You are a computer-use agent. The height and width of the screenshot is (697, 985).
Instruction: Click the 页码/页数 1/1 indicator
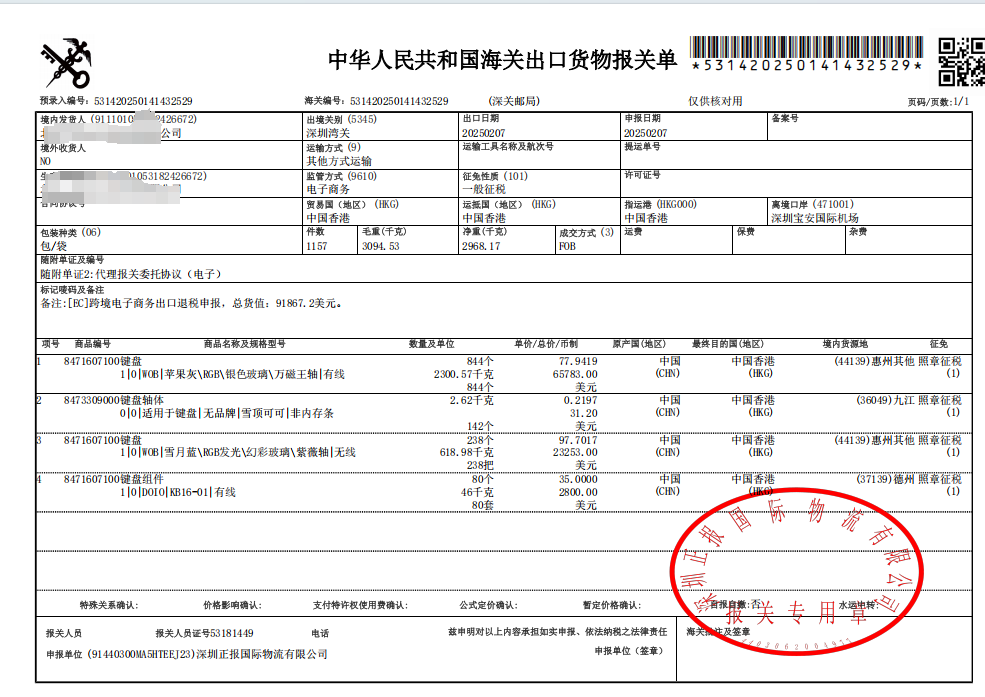point(952,101)
